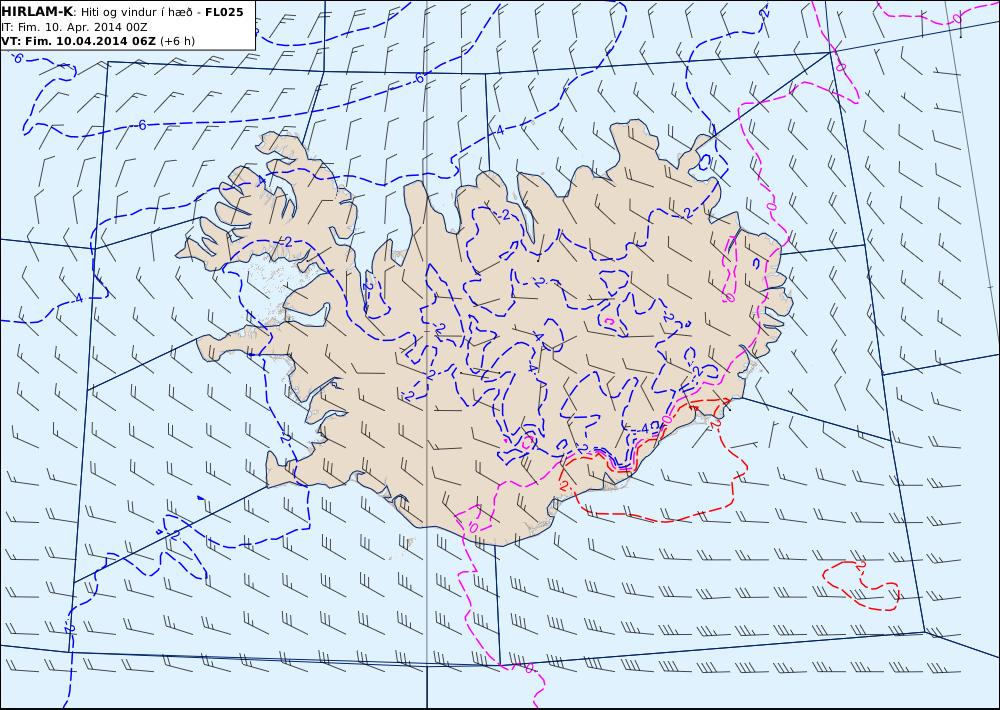Select the 'IT: Fim. 10. Apr. 2014 00Z' line
Screen dimensions: 1000x710
75,27
